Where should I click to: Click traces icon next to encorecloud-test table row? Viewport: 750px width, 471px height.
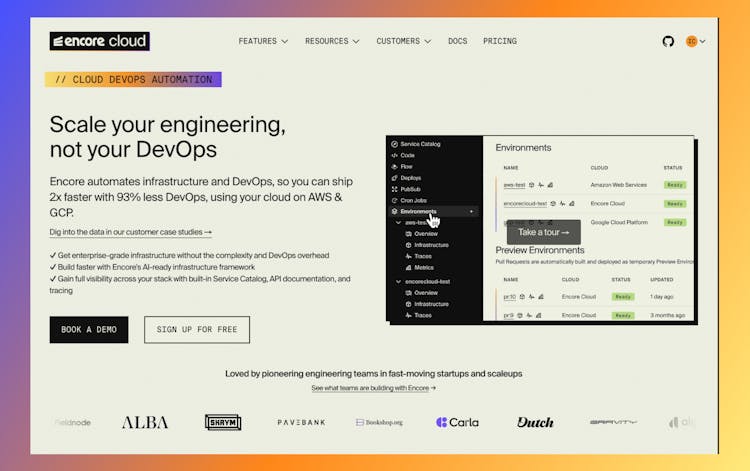click(x=562, y=204)
